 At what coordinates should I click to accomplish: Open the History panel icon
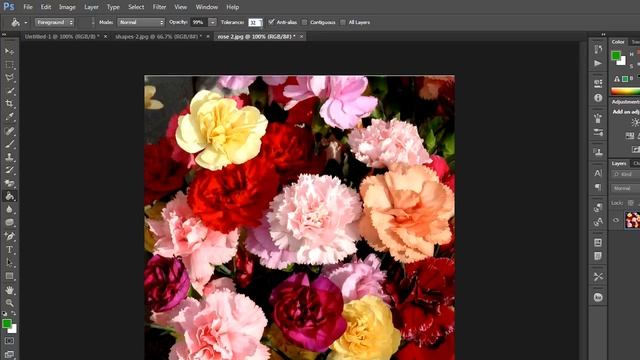598,49
